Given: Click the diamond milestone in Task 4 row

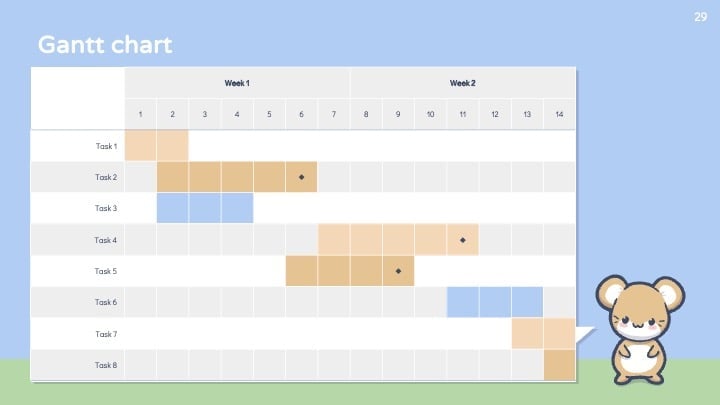Looking at the screenshot, I should coord(463,240).
